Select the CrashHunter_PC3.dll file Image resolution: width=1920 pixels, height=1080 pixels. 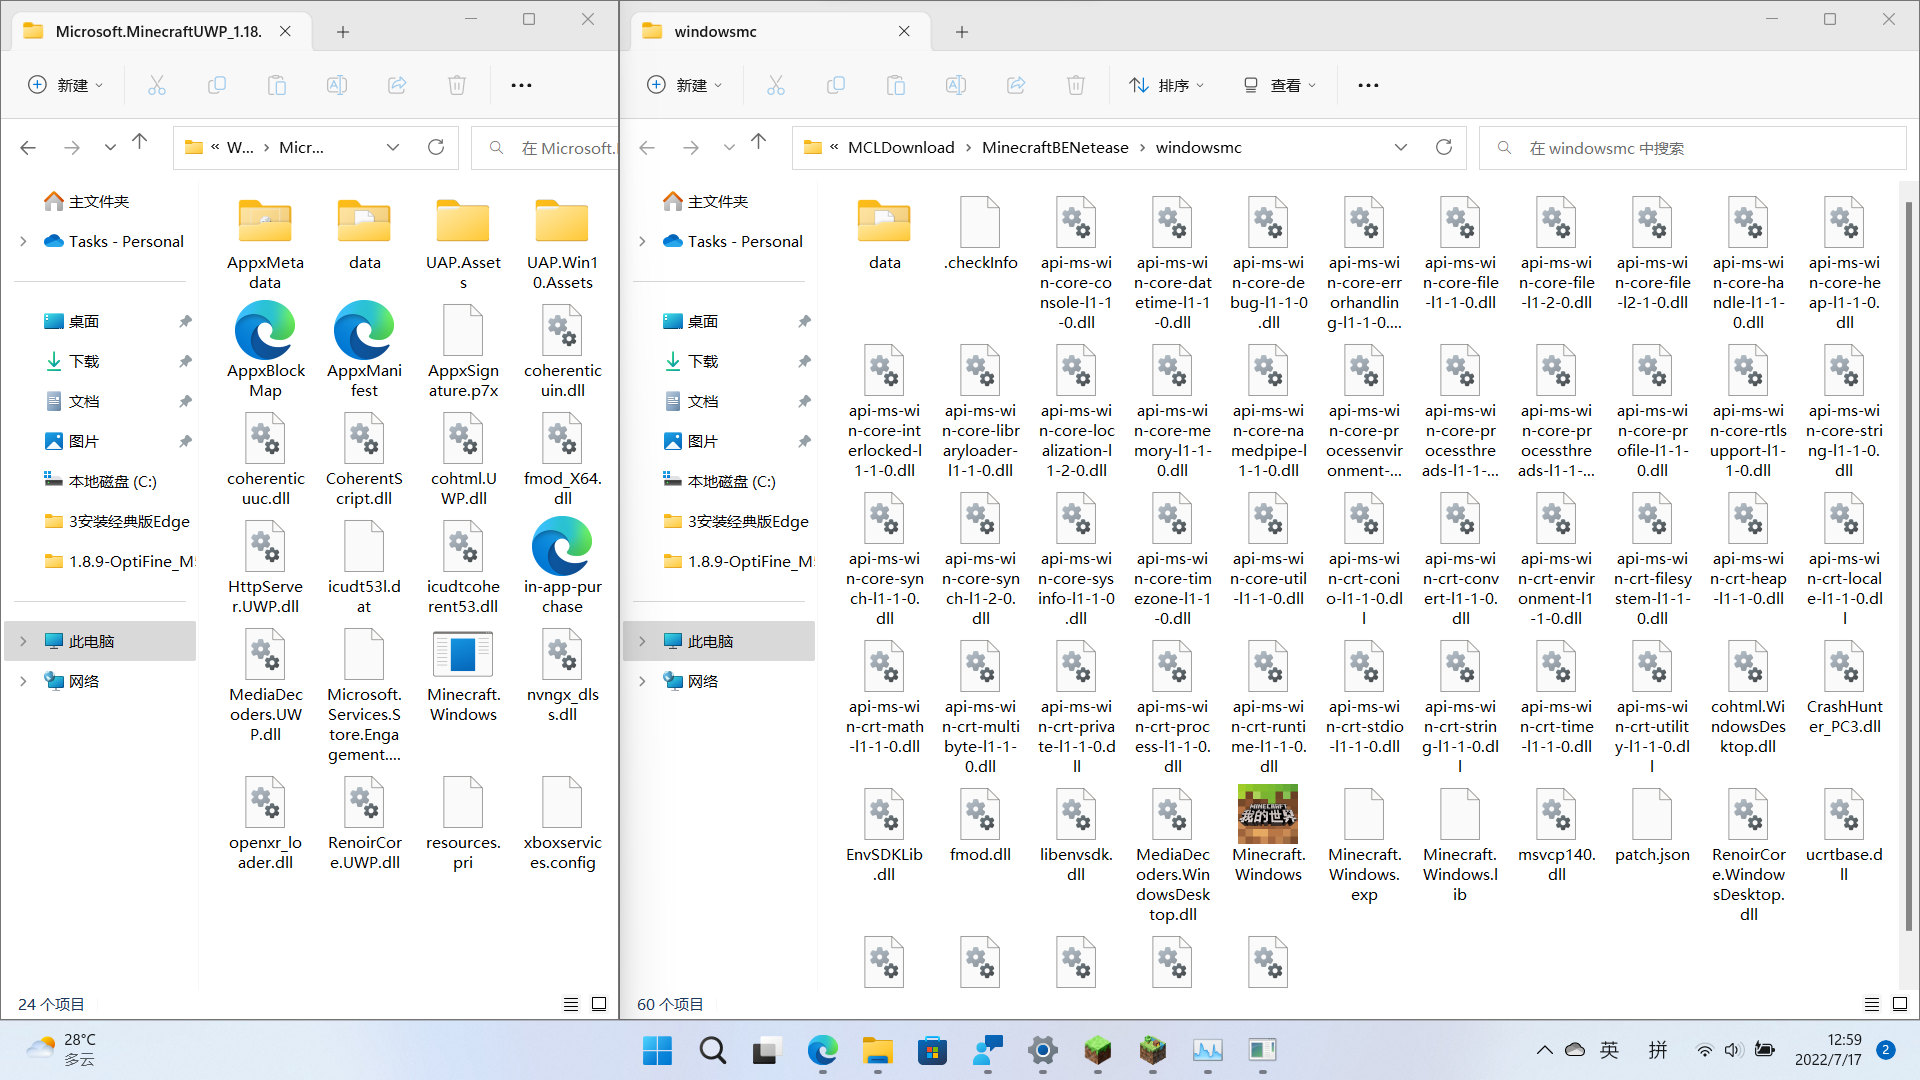click(1844, 688)
